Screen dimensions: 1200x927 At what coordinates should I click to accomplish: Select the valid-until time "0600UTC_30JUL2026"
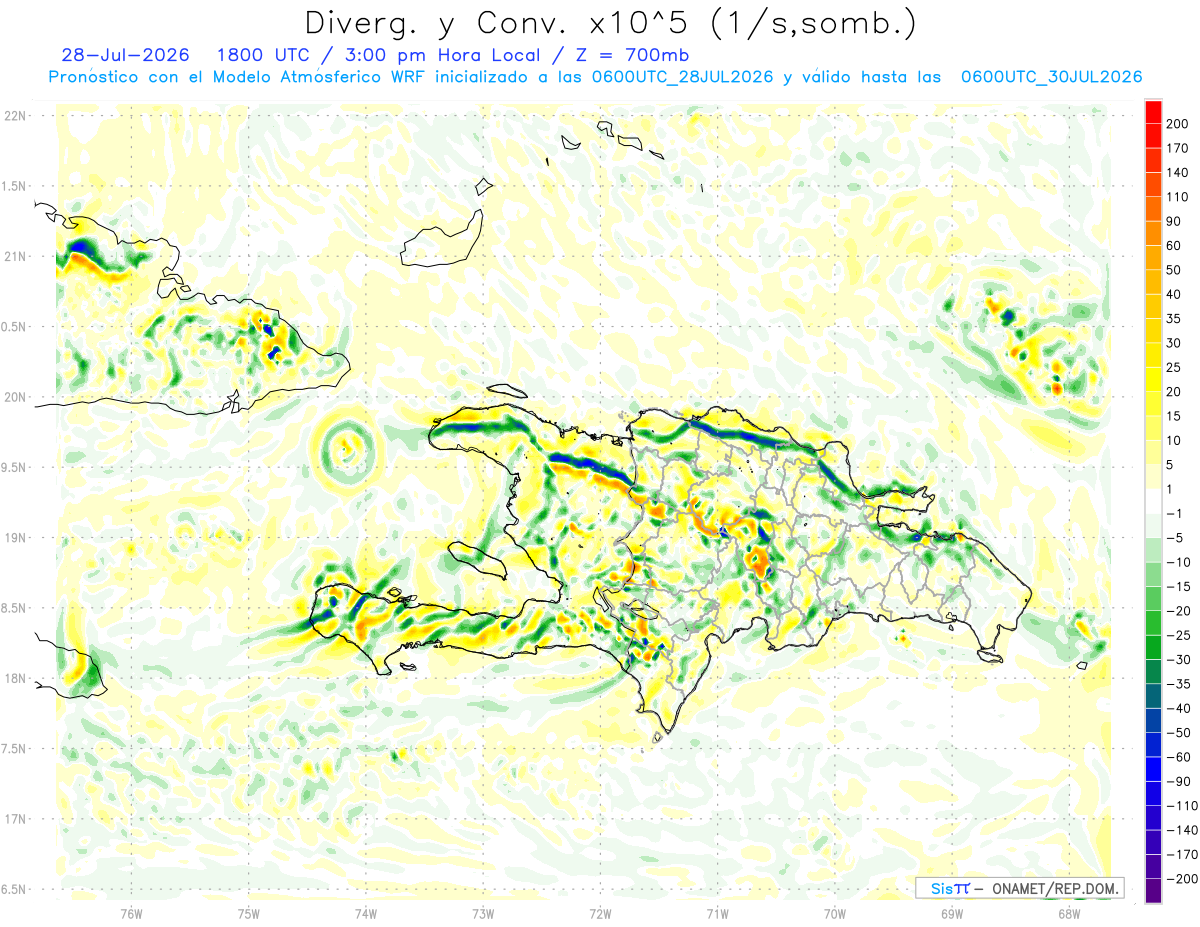click(1051, 77)
